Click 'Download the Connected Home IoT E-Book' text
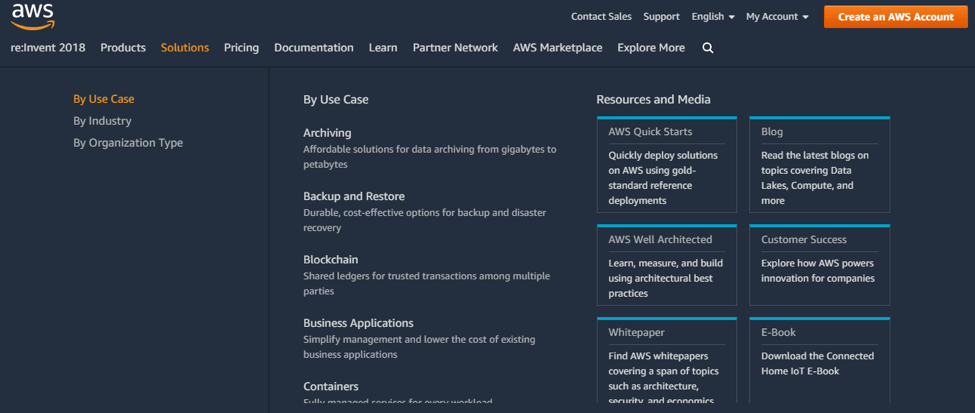975x413 pixels. coord(818,364)
